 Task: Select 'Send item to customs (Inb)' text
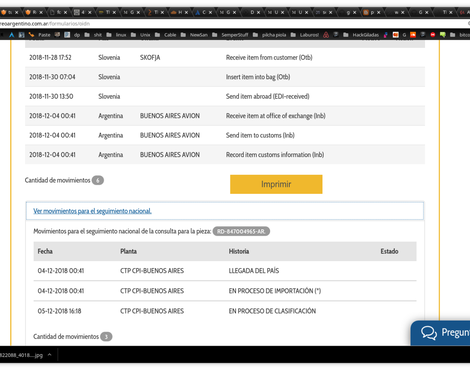(260, 135)
